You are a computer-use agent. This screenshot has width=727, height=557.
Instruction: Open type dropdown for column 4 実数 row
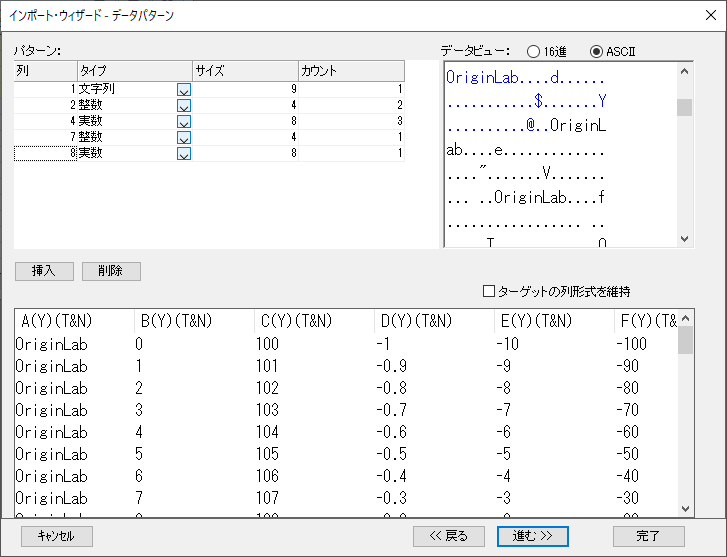[183, 121]
